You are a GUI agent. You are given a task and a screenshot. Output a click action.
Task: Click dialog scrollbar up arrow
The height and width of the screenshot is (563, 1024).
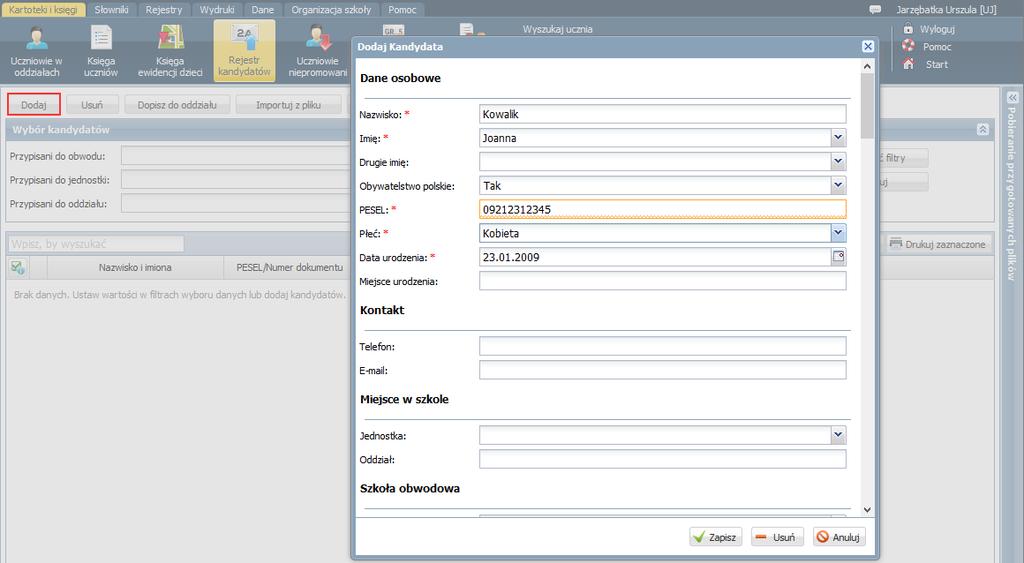867,66
